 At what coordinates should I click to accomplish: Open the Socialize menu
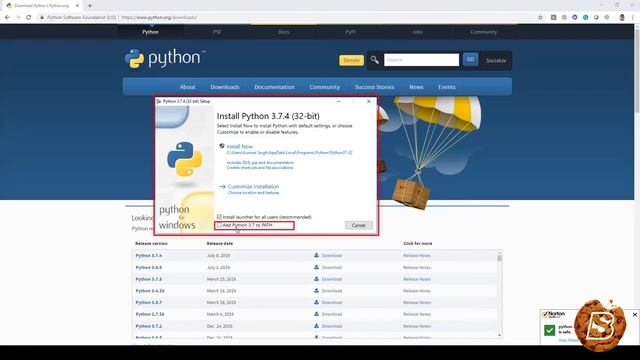tap(496, 60)
